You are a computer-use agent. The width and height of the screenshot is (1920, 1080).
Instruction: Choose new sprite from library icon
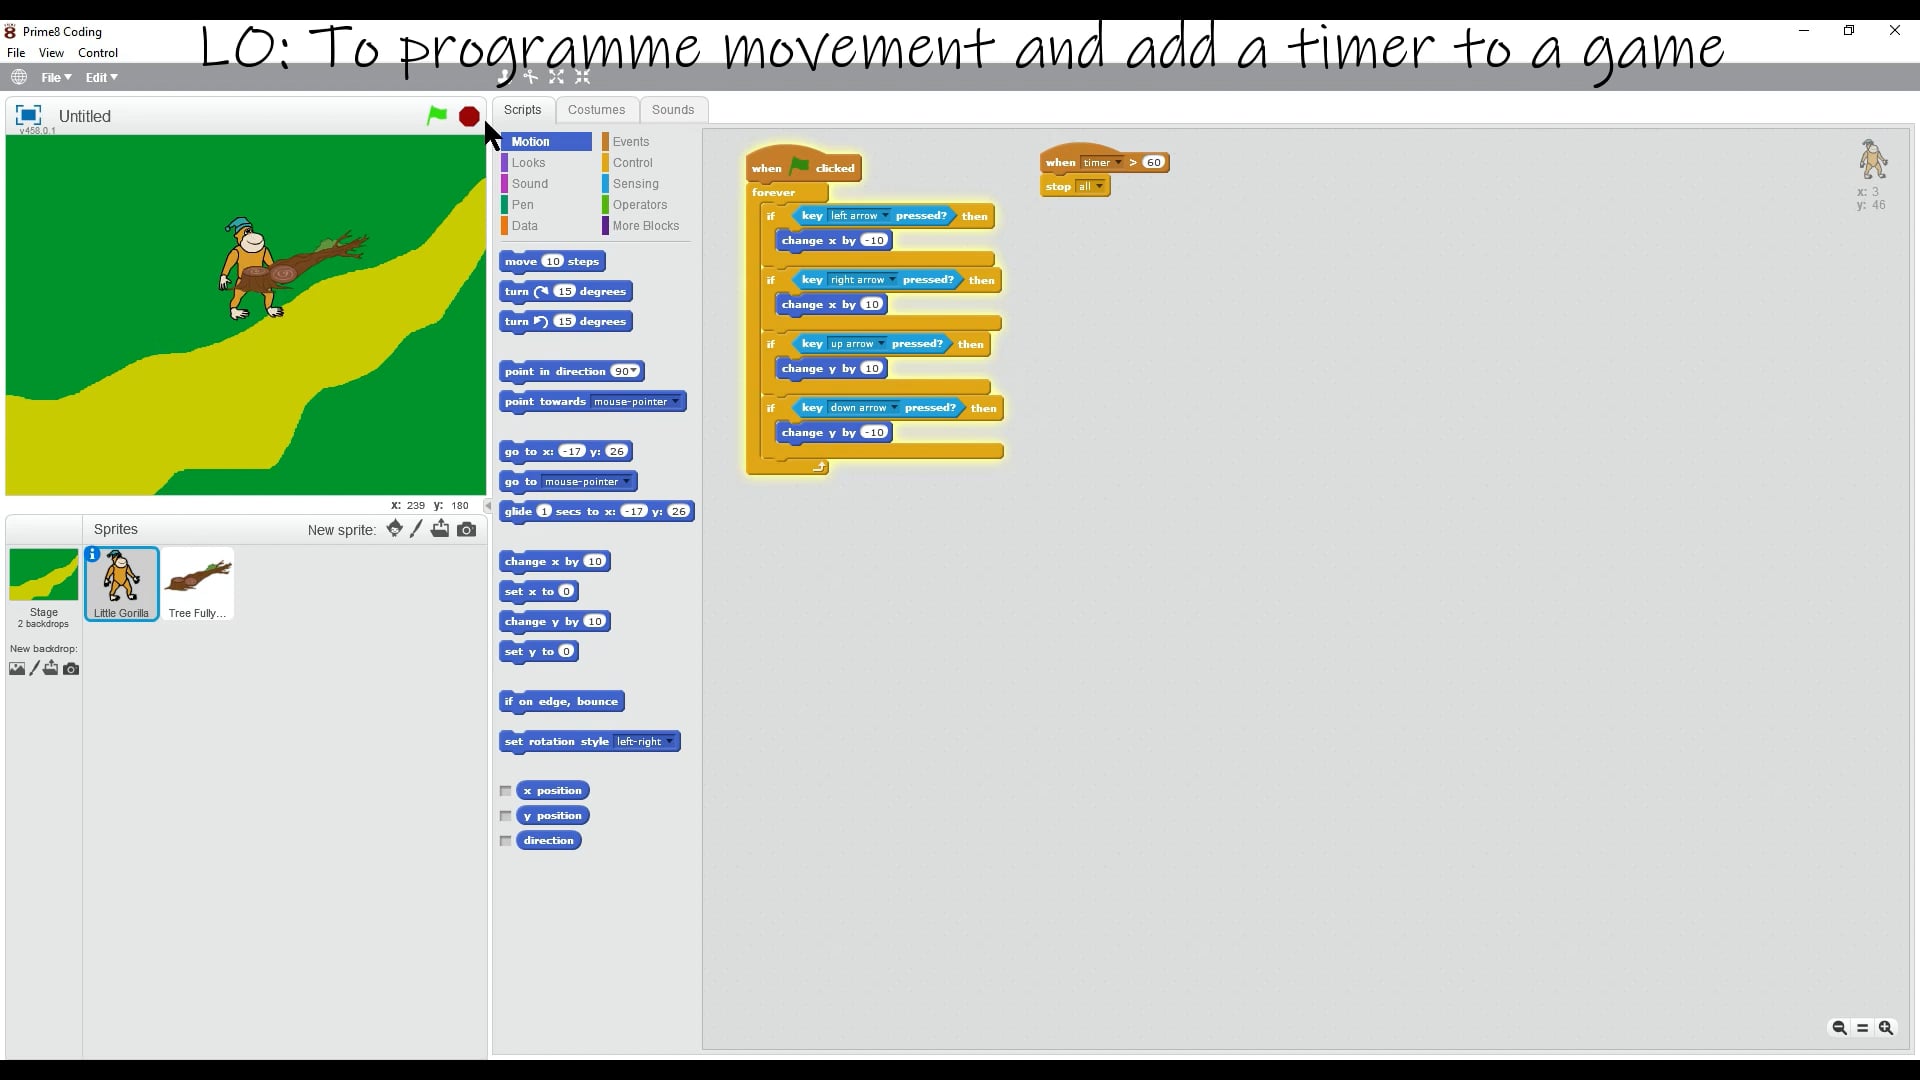(395, 529)
